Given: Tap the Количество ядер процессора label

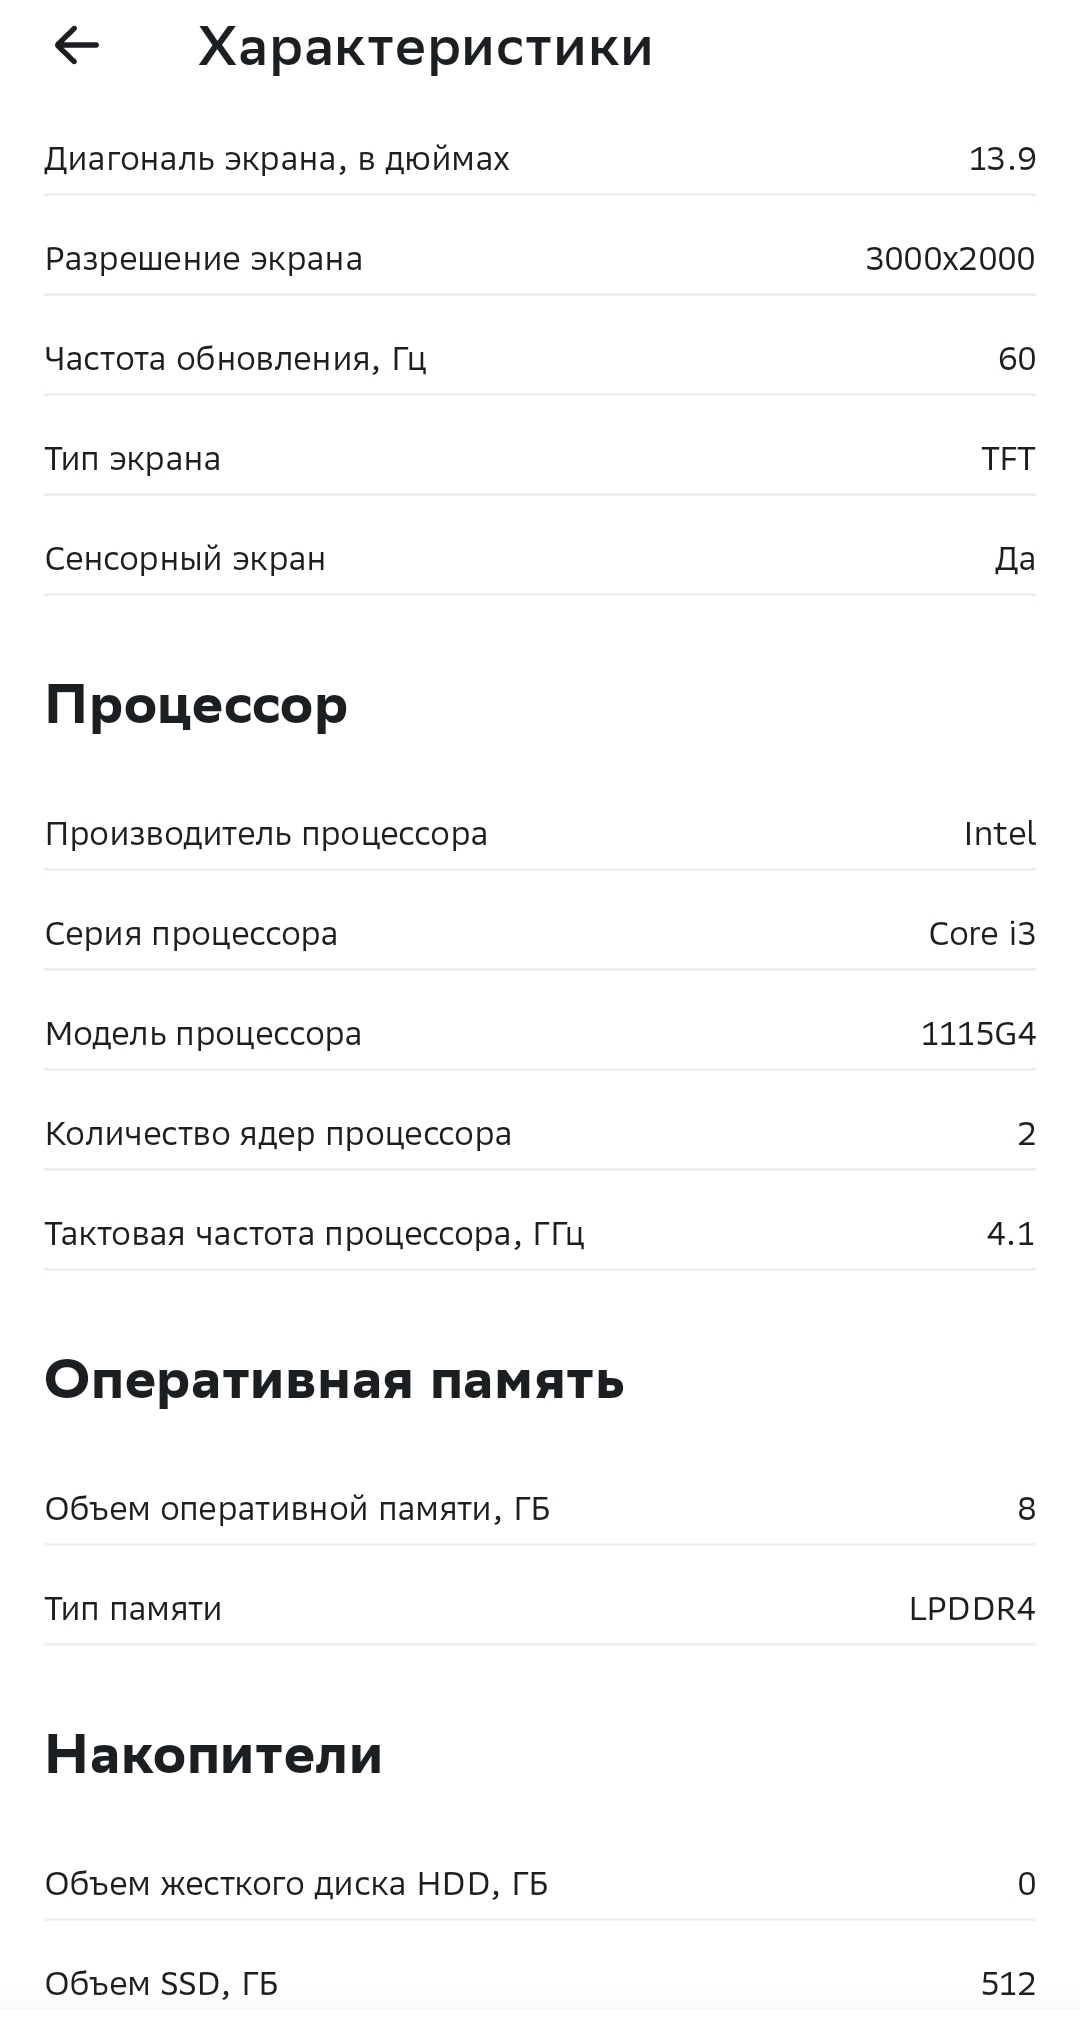Looking at the screenshot, I should pyautogui.click(x=278, y=1134).
